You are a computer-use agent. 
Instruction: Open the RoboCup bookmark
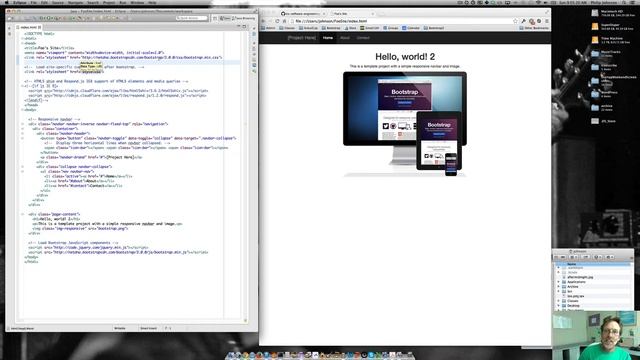308,28
